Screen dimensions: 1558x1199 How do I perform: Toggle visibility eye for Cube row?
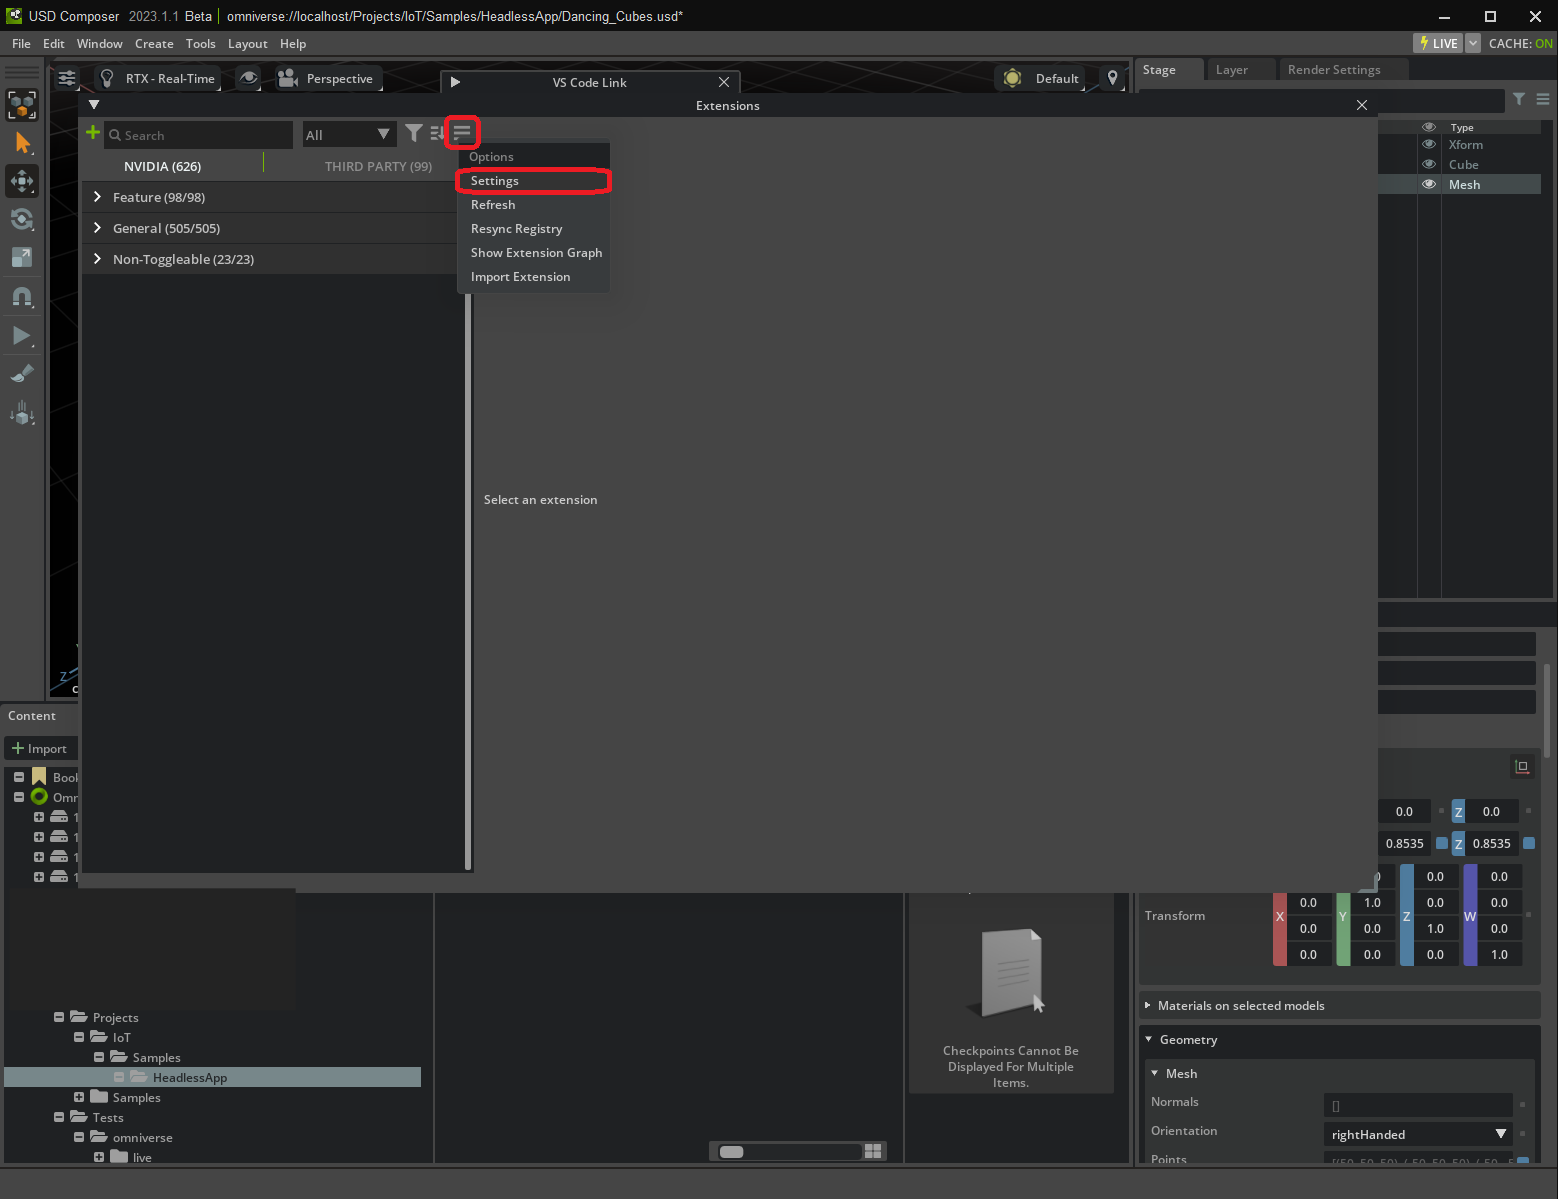point(1429,165)
